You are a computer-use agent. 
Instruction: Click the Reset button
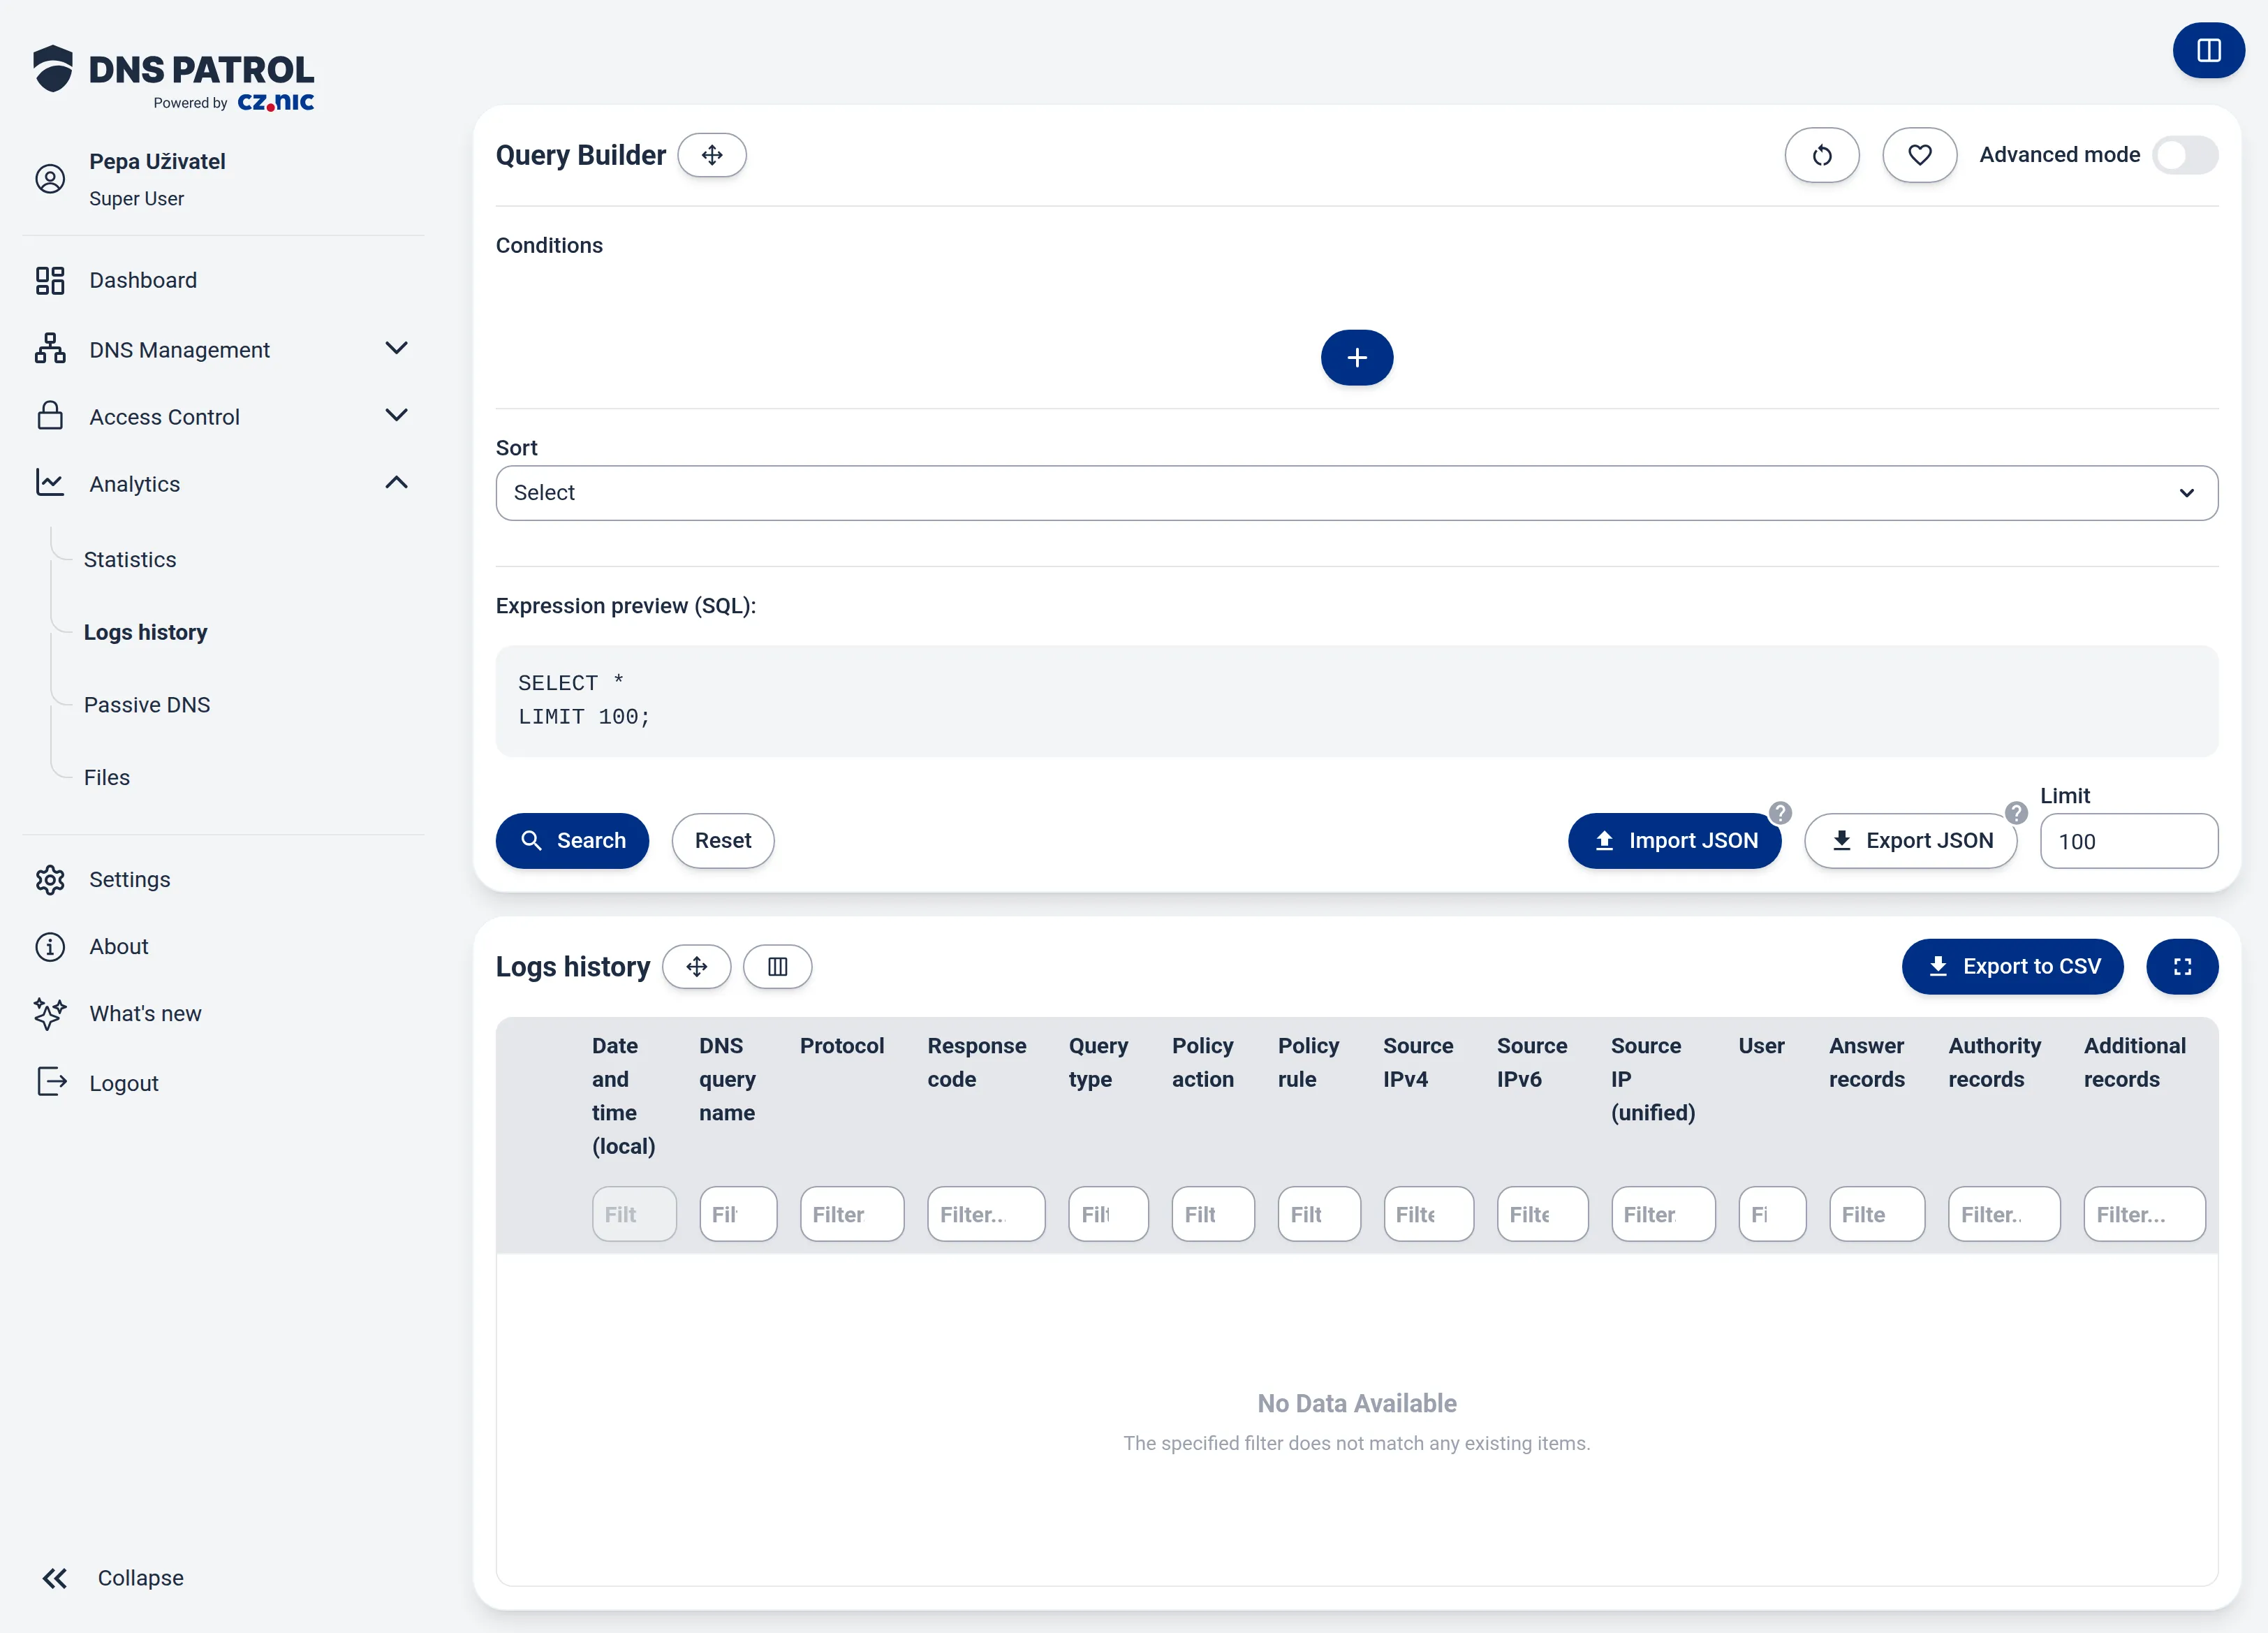[723, 840]
